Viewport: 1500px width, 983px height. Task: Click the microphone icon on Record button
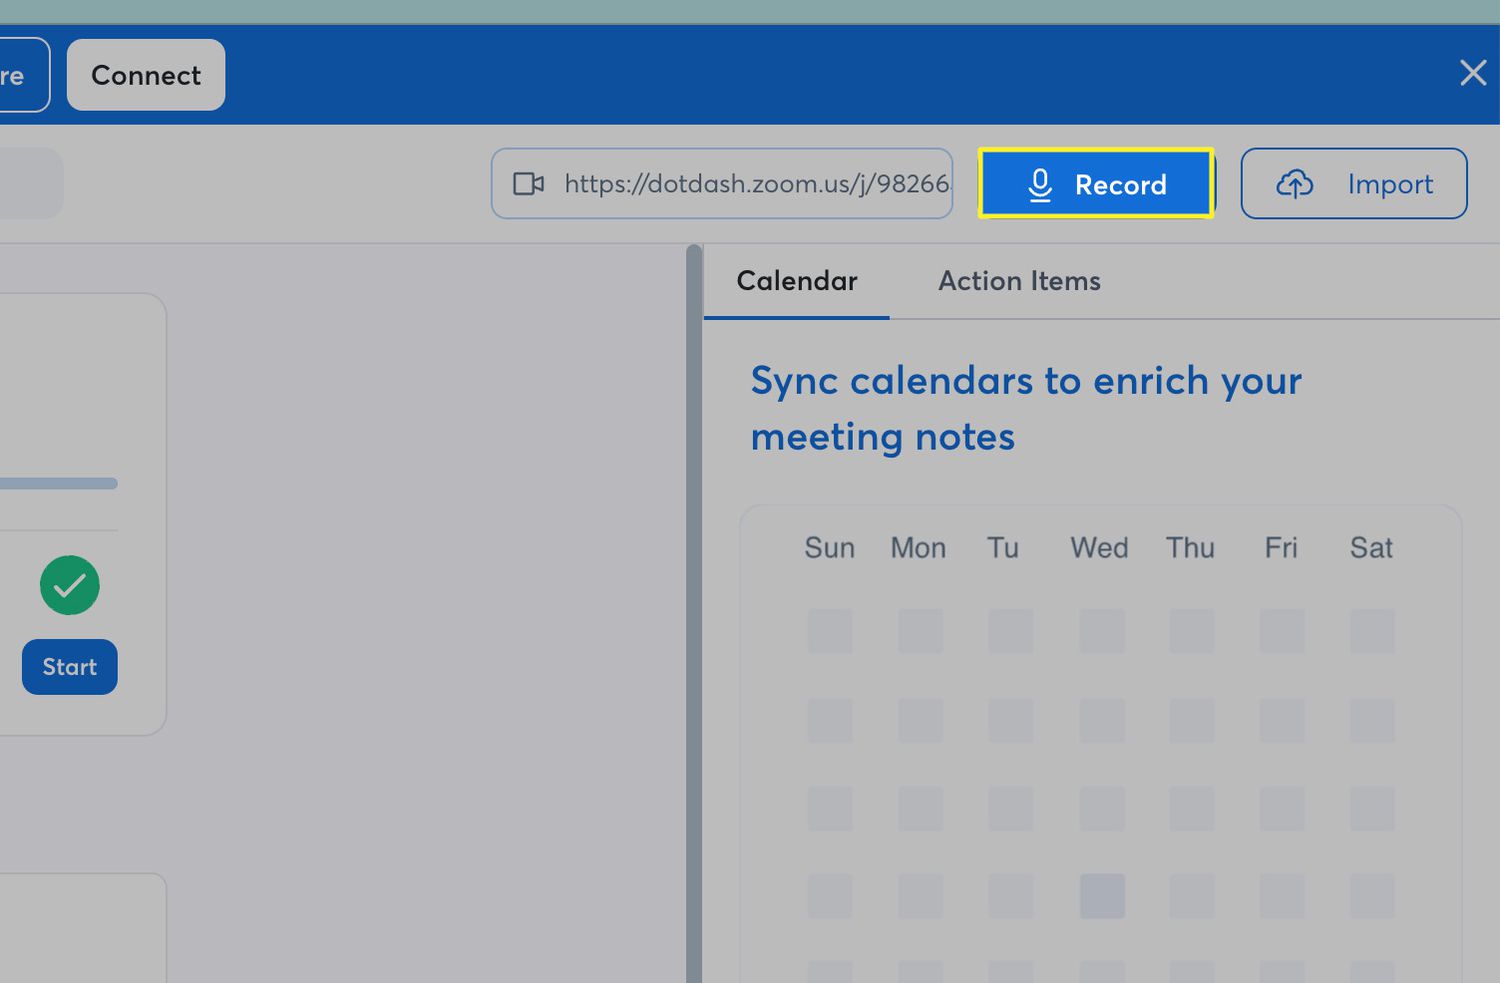coord(1040,185)
